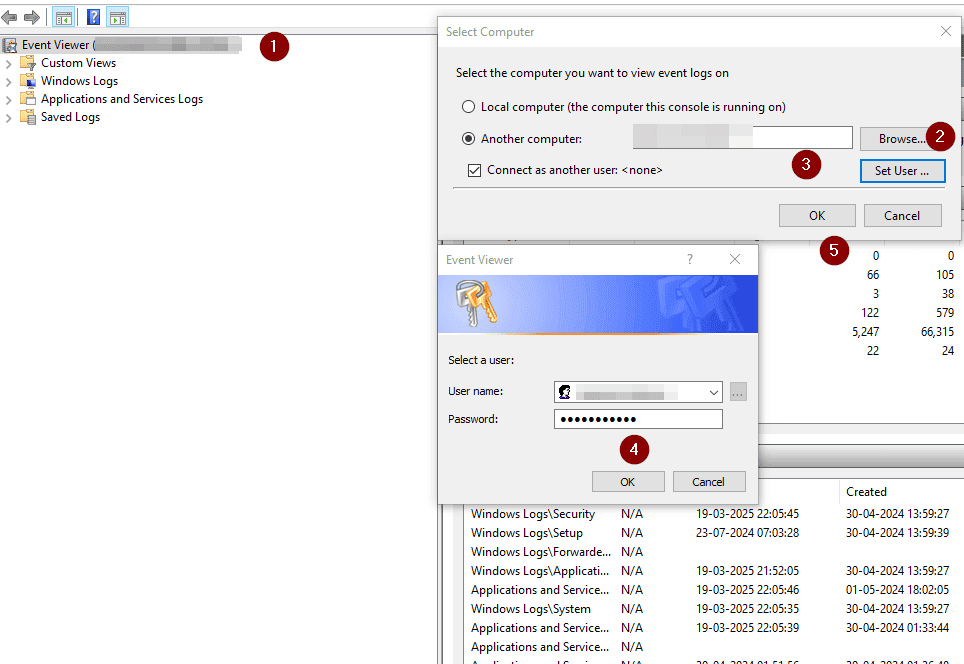Image resolution: width=964 pixels, height=664 pixels.
Task: Expand the Windows Logs tree node
Action: point(9,81)
